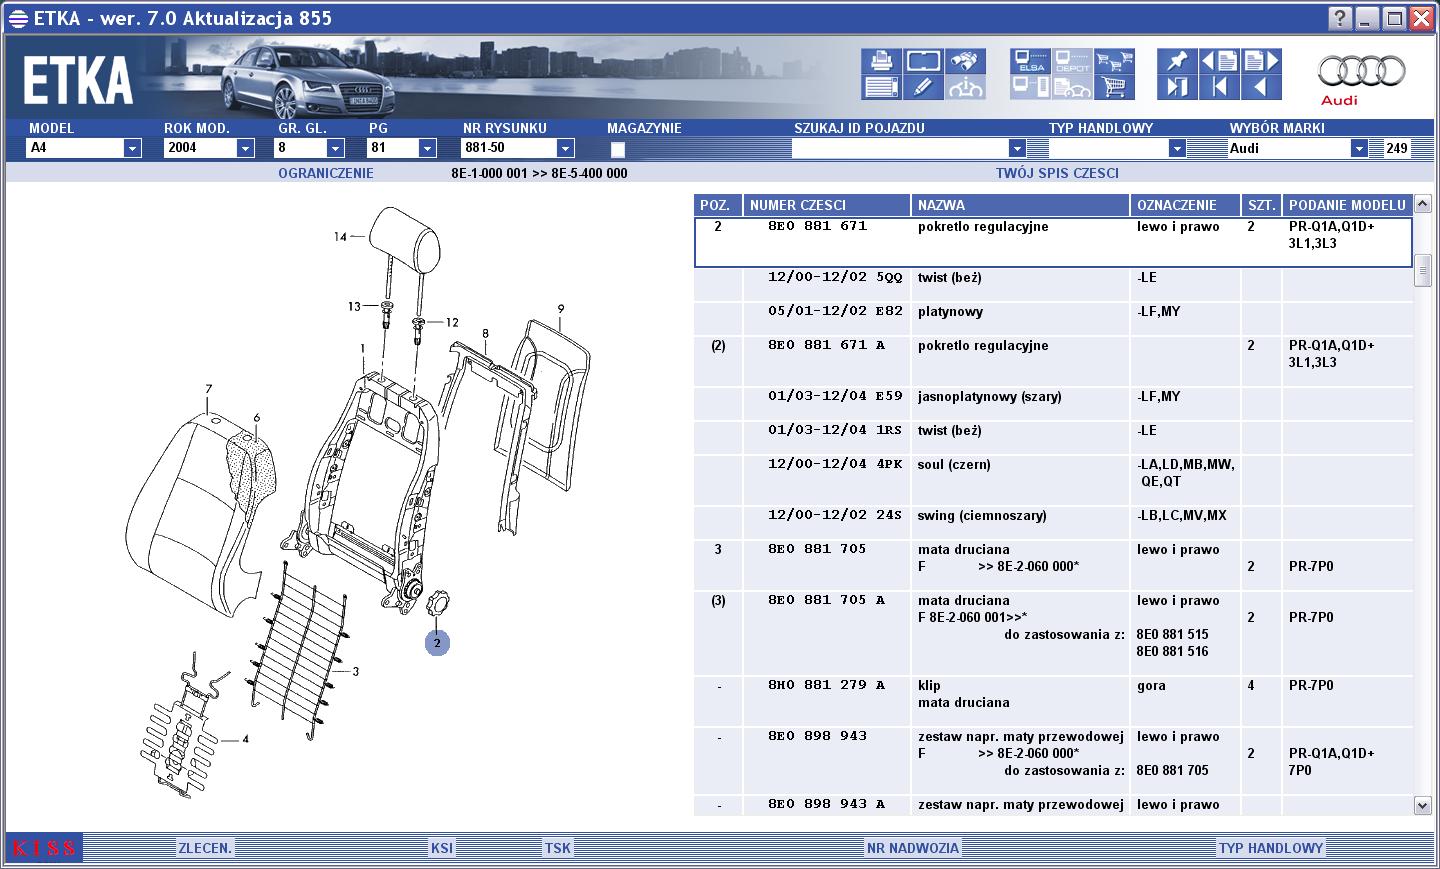Click the pushpin icon
Viewport: 1440px width, 869px height.
(x=1177, y=61)
